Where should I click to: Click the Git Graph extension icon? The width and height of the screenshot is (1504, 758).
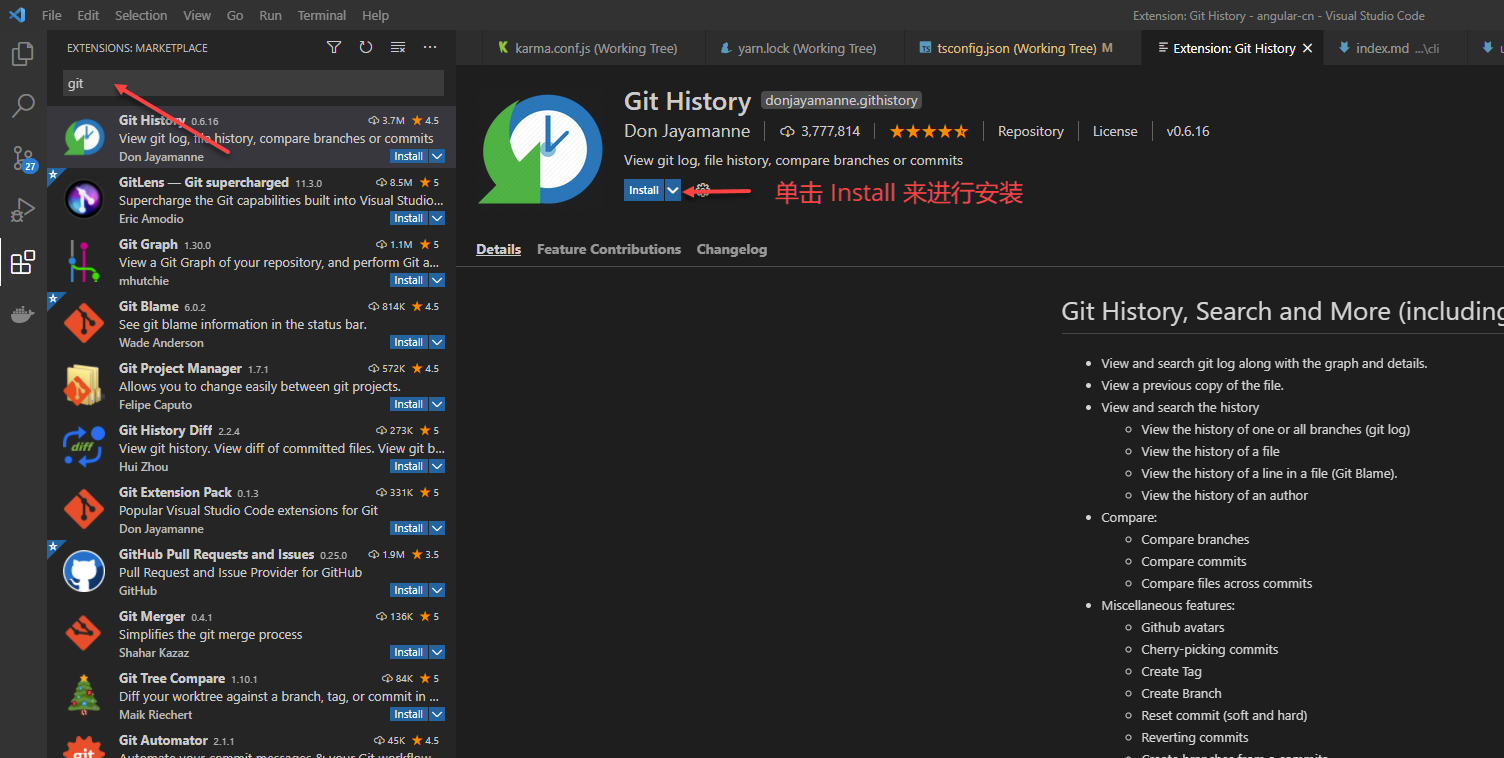[x=84, y=262]
